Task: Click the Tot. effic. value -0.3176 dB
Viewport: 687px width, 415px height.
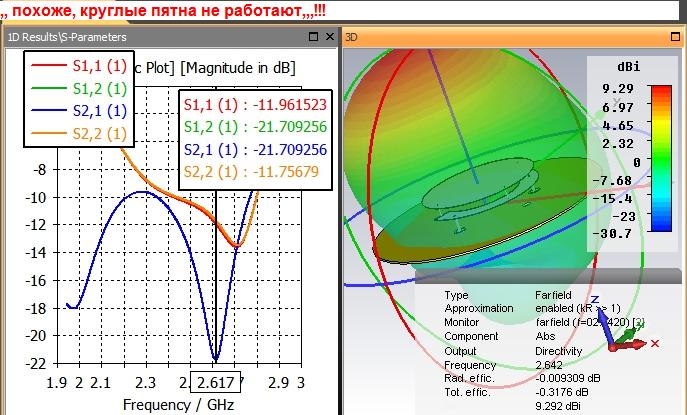Action: tap(562, 392)
